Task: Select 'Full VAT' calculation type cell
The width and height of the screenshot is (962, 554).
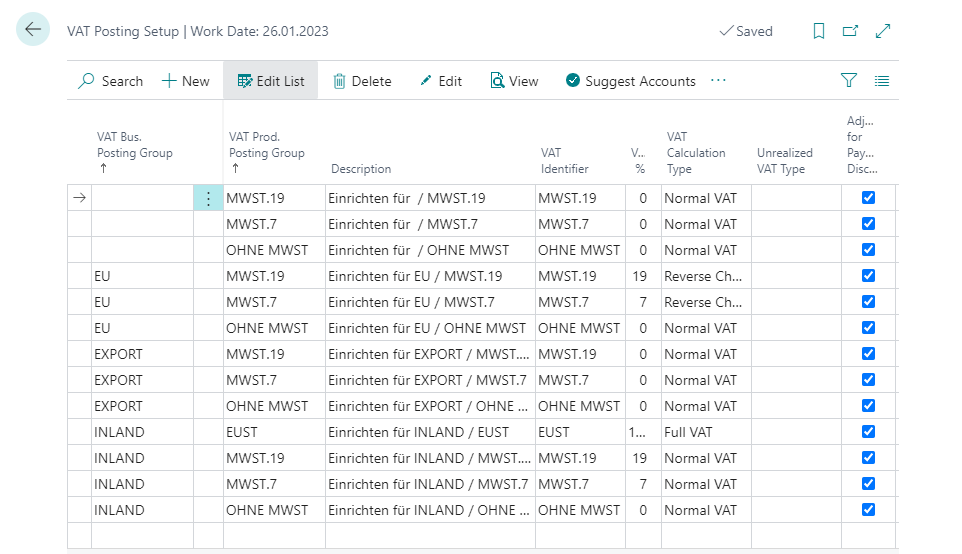Action: [x=706, y=432]
